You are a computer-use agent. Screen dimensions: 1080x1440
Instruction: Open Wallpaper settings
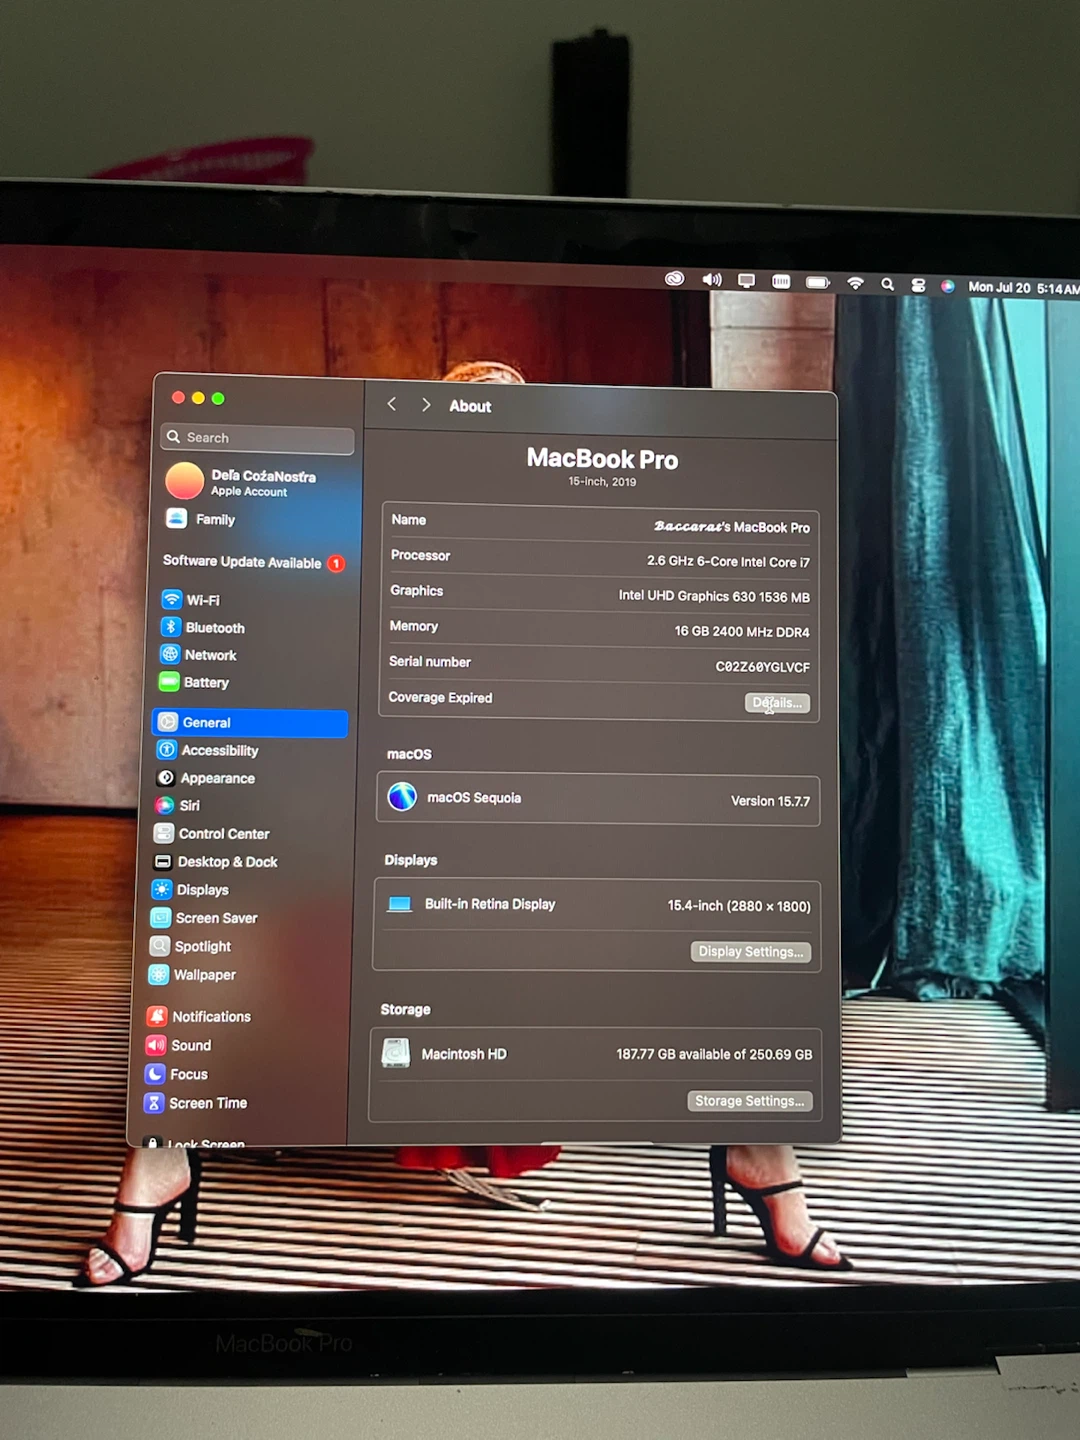(192, 974)
